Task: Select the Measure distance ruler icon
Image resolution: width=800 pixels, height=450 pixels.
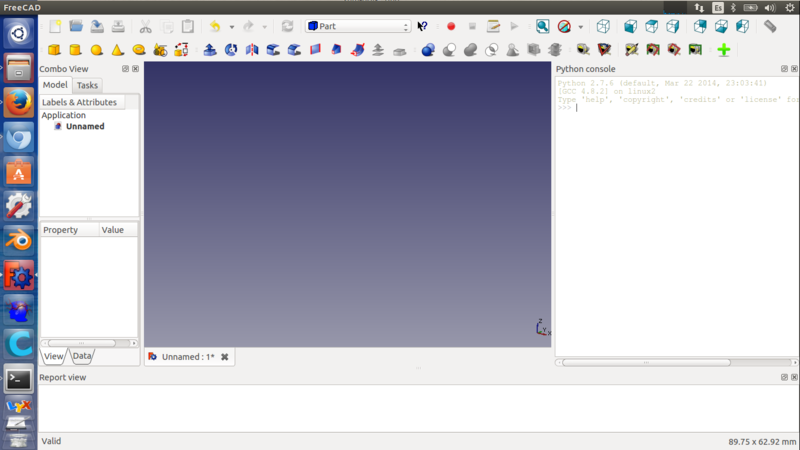Action: coord(770,26)
